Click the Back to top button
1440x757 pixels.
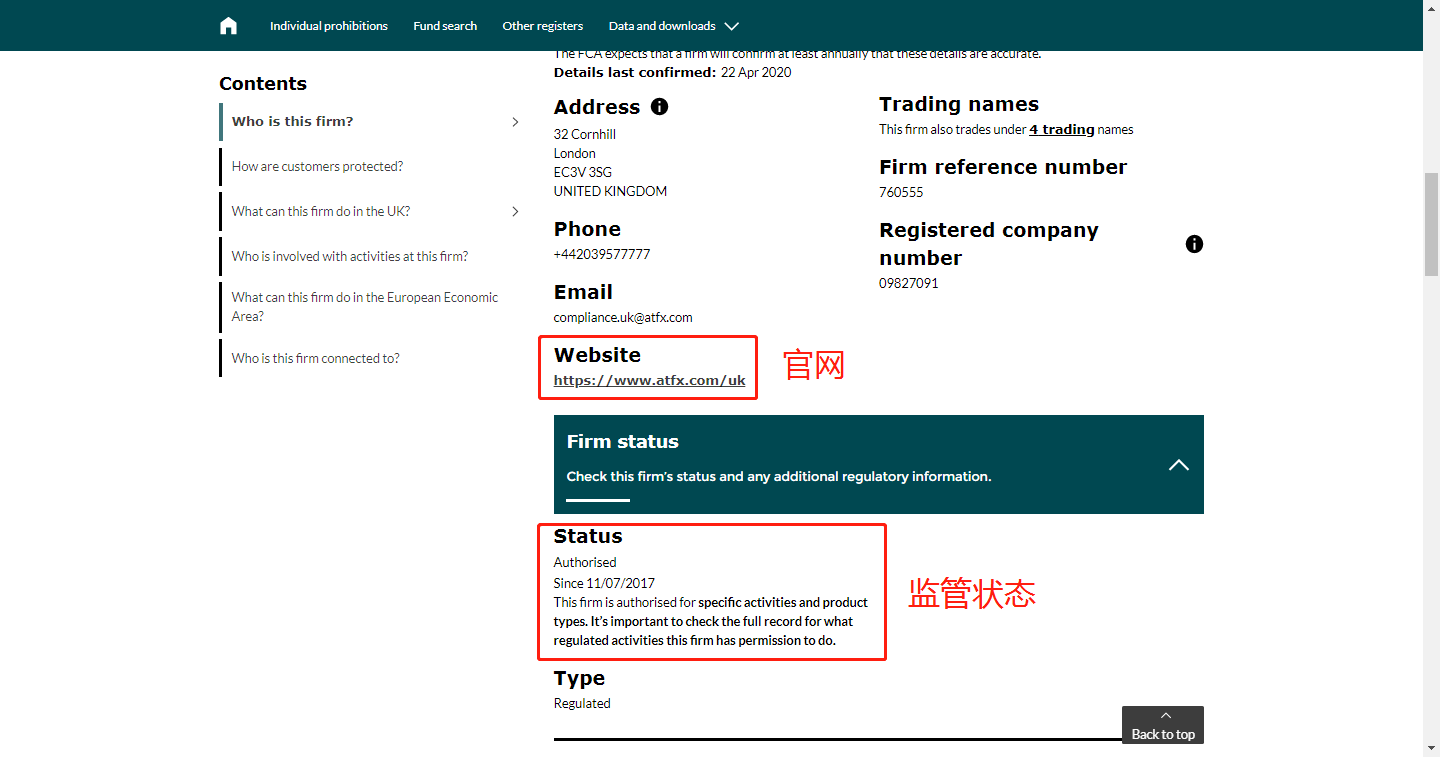[1163, 725]
